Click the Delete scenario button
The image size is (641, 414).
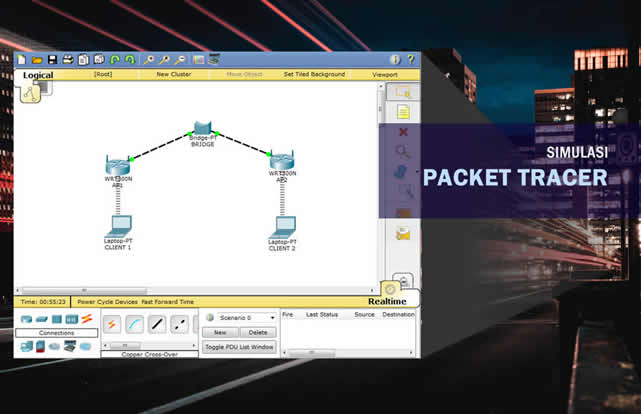(x=258, y=332)
